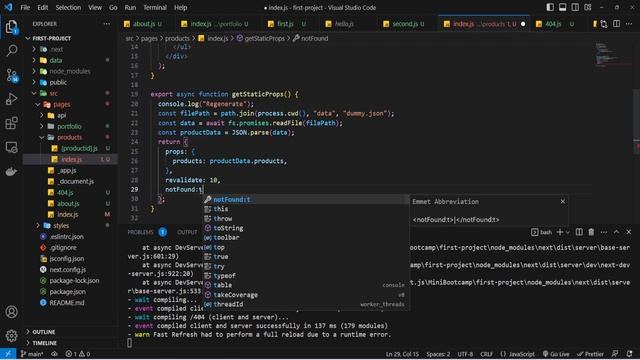Screen dimensions: 640x360
Task: Close the terminal panel
Action: tap(629, 232)
